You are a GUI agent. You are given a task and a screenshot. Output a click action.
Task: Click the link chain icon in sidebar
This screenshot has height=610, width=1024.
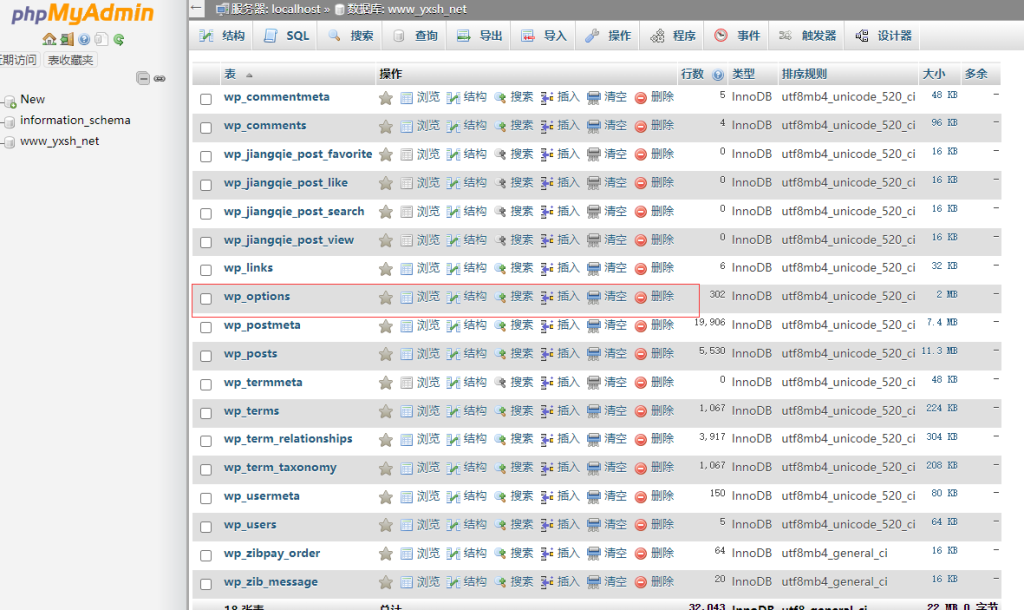click(x=160, y=78)
